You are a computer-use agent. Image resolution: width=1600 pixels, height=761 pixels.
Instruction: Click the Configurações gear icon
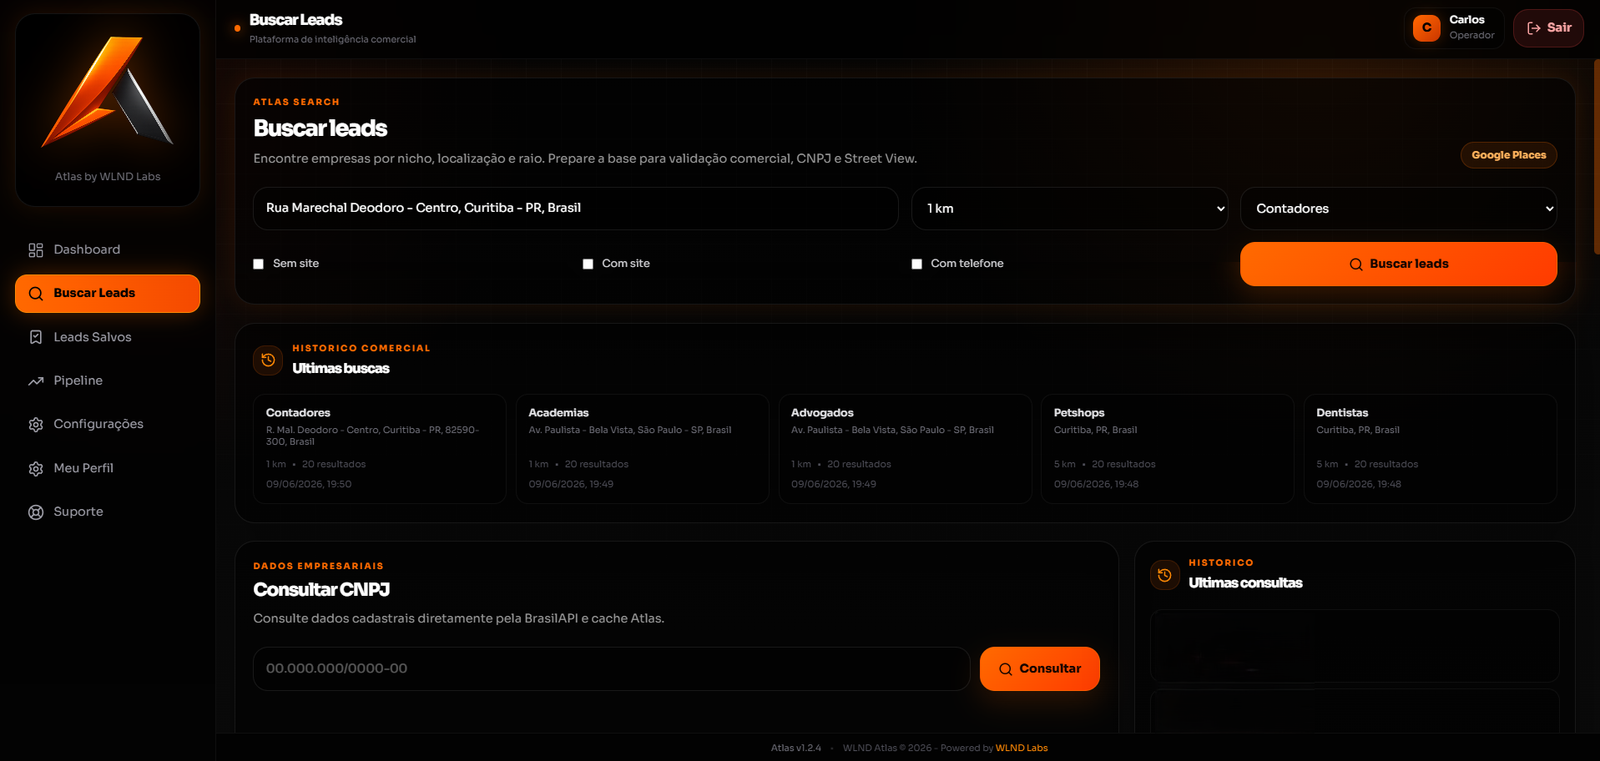(36, 425)
